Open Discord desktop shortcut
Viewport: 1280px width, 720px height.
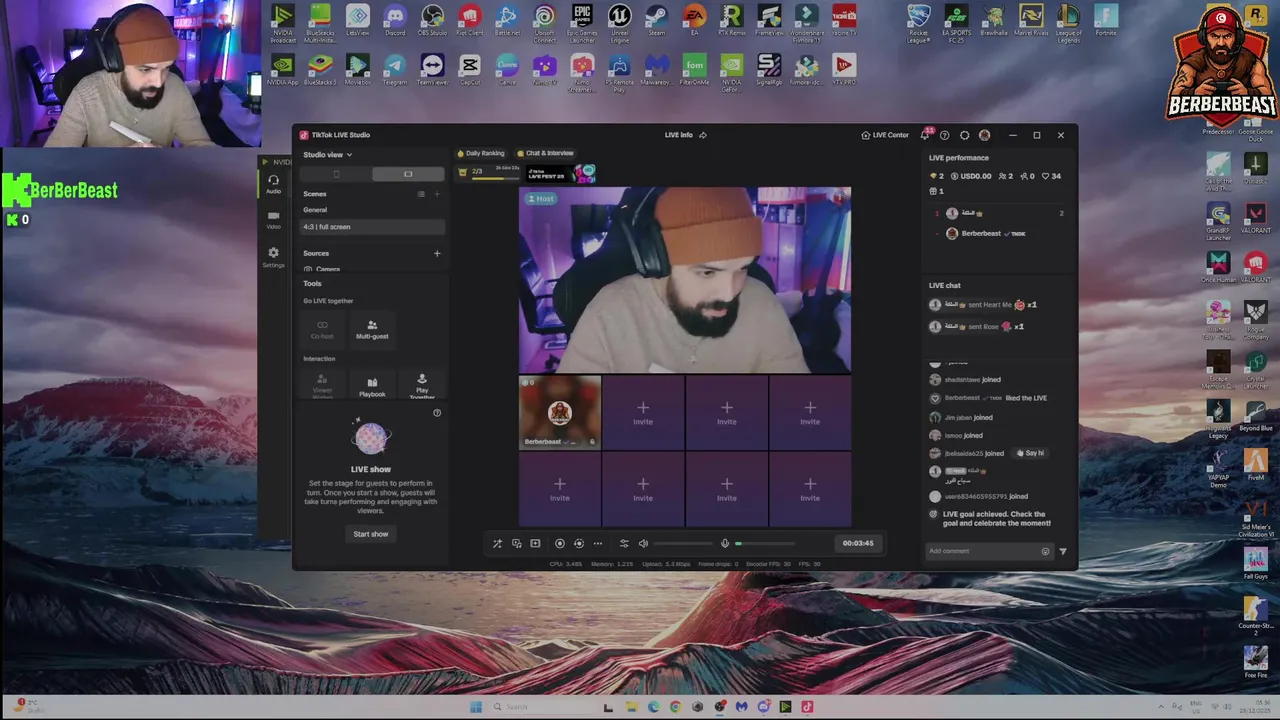395,20
